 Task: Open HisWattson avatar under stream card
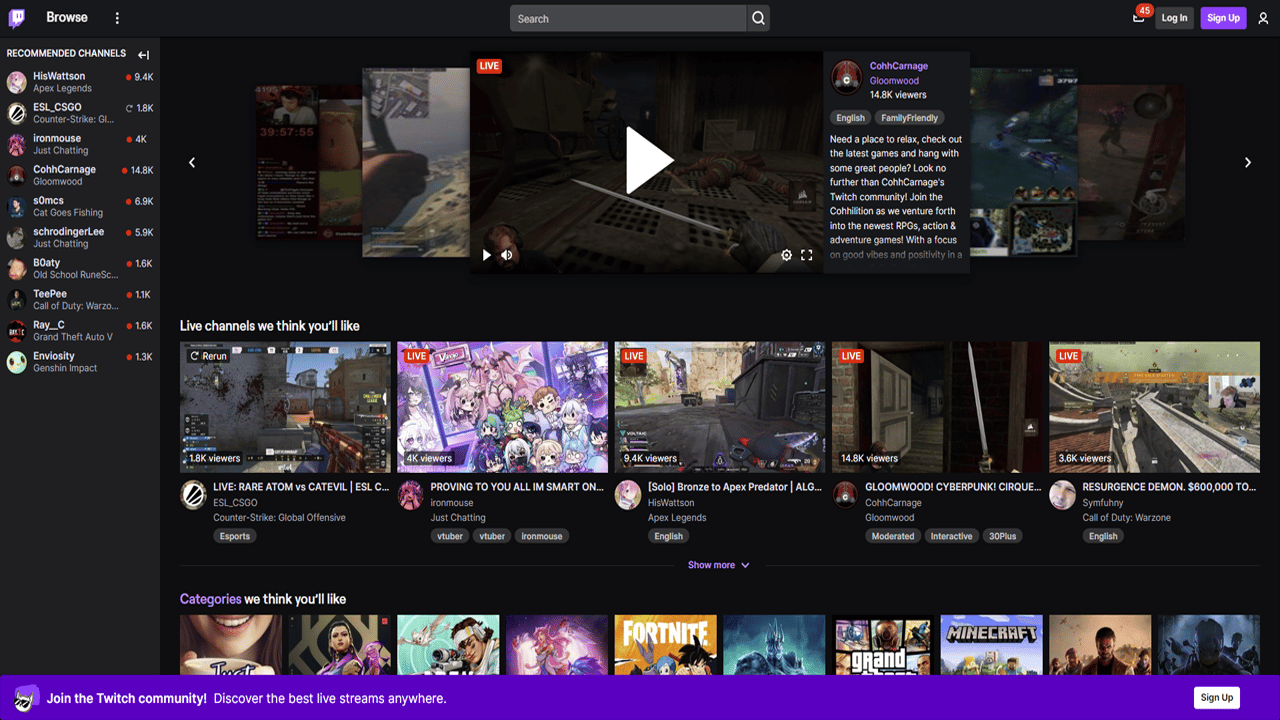pos(628,495)
